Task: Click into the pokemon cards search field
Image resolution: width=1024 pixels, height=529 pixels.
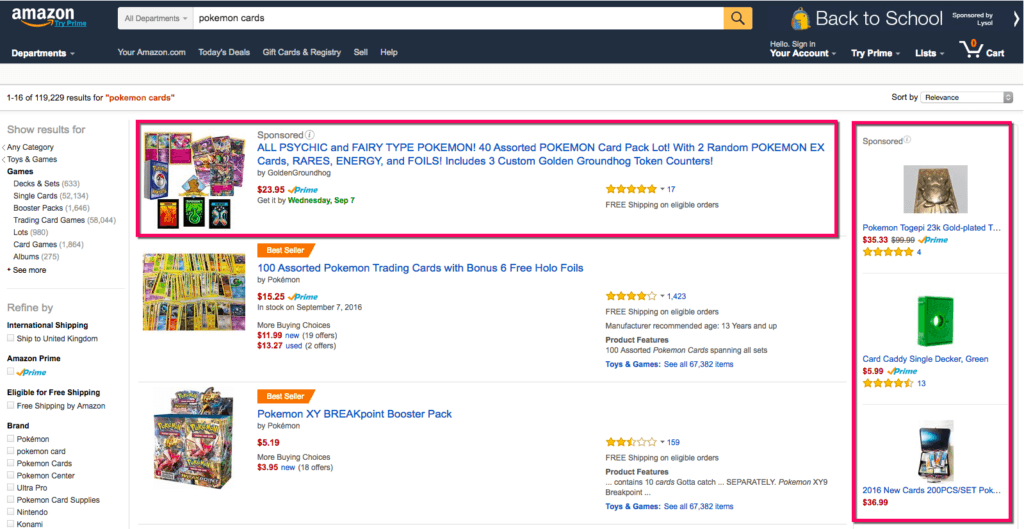Action: pyautogui.click(x=455, y=18)
